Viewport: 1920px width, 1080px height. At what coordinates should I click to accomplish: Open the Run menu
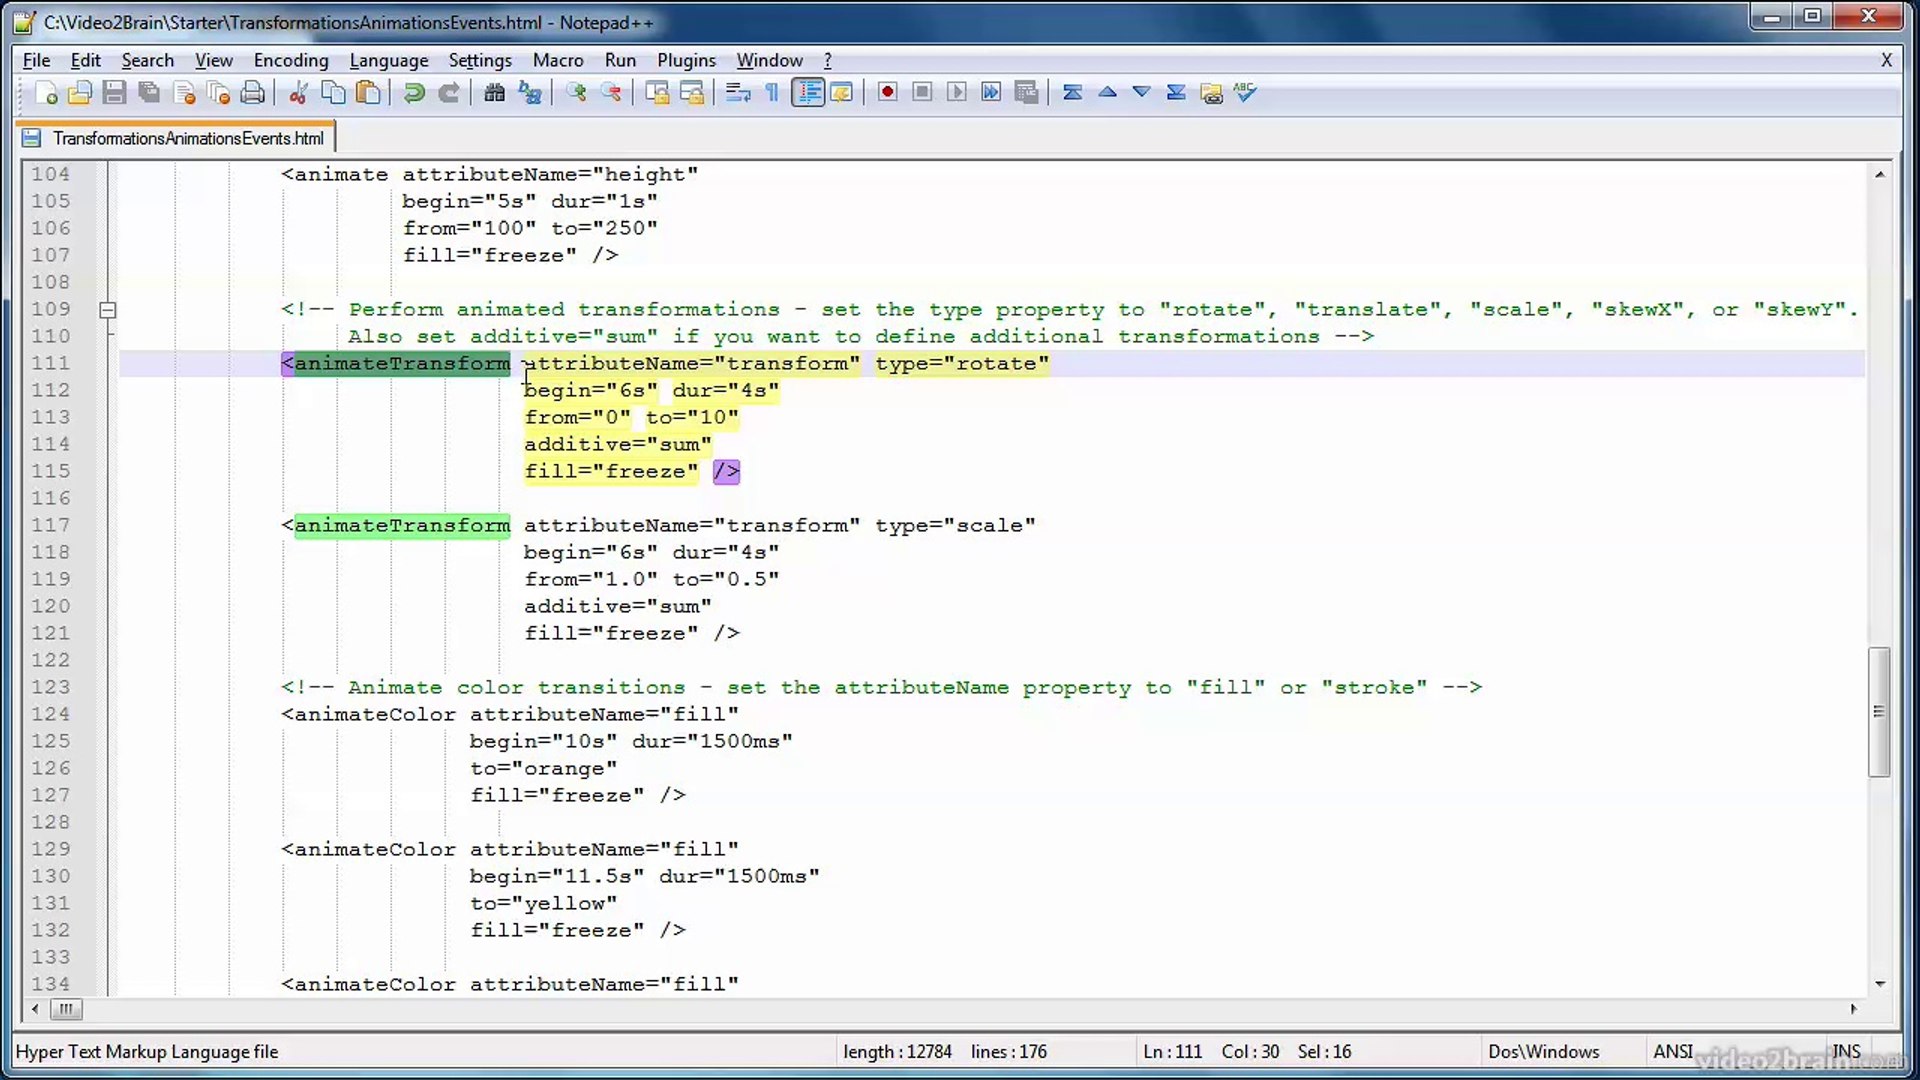click(620, 60)
